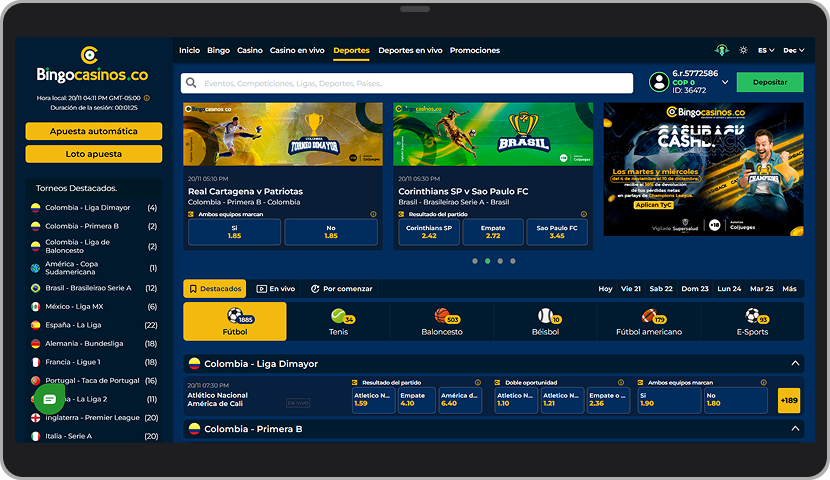Click the México flag in tournaments list
The width and height of the screenshot is (830, 480).
coord(35,306)
